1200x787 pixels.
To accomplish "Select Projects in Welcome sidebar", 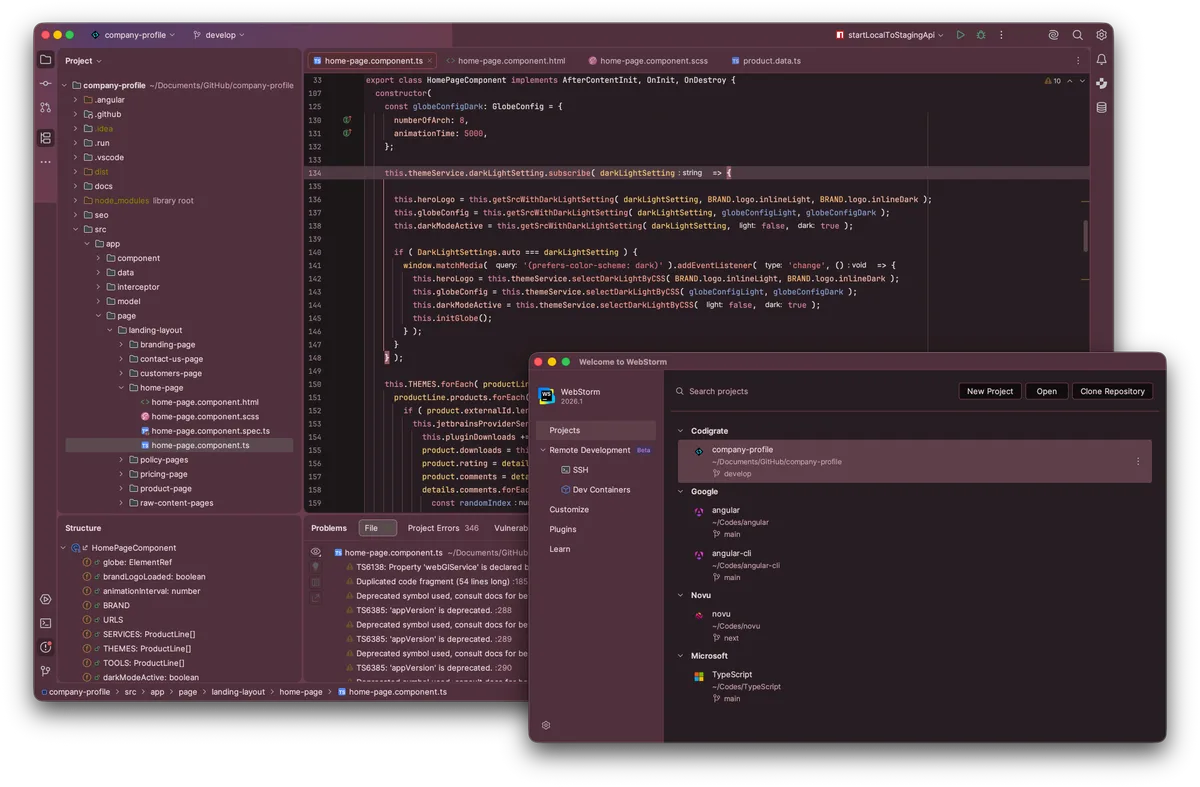I will 596,430.
